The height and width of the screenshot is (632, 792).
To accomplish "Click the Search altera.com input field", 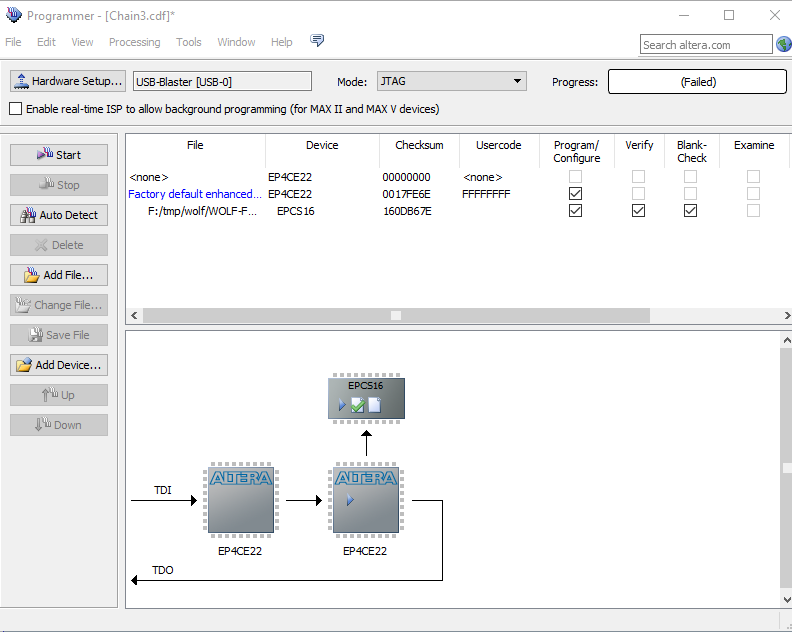I will click(706, 44).
